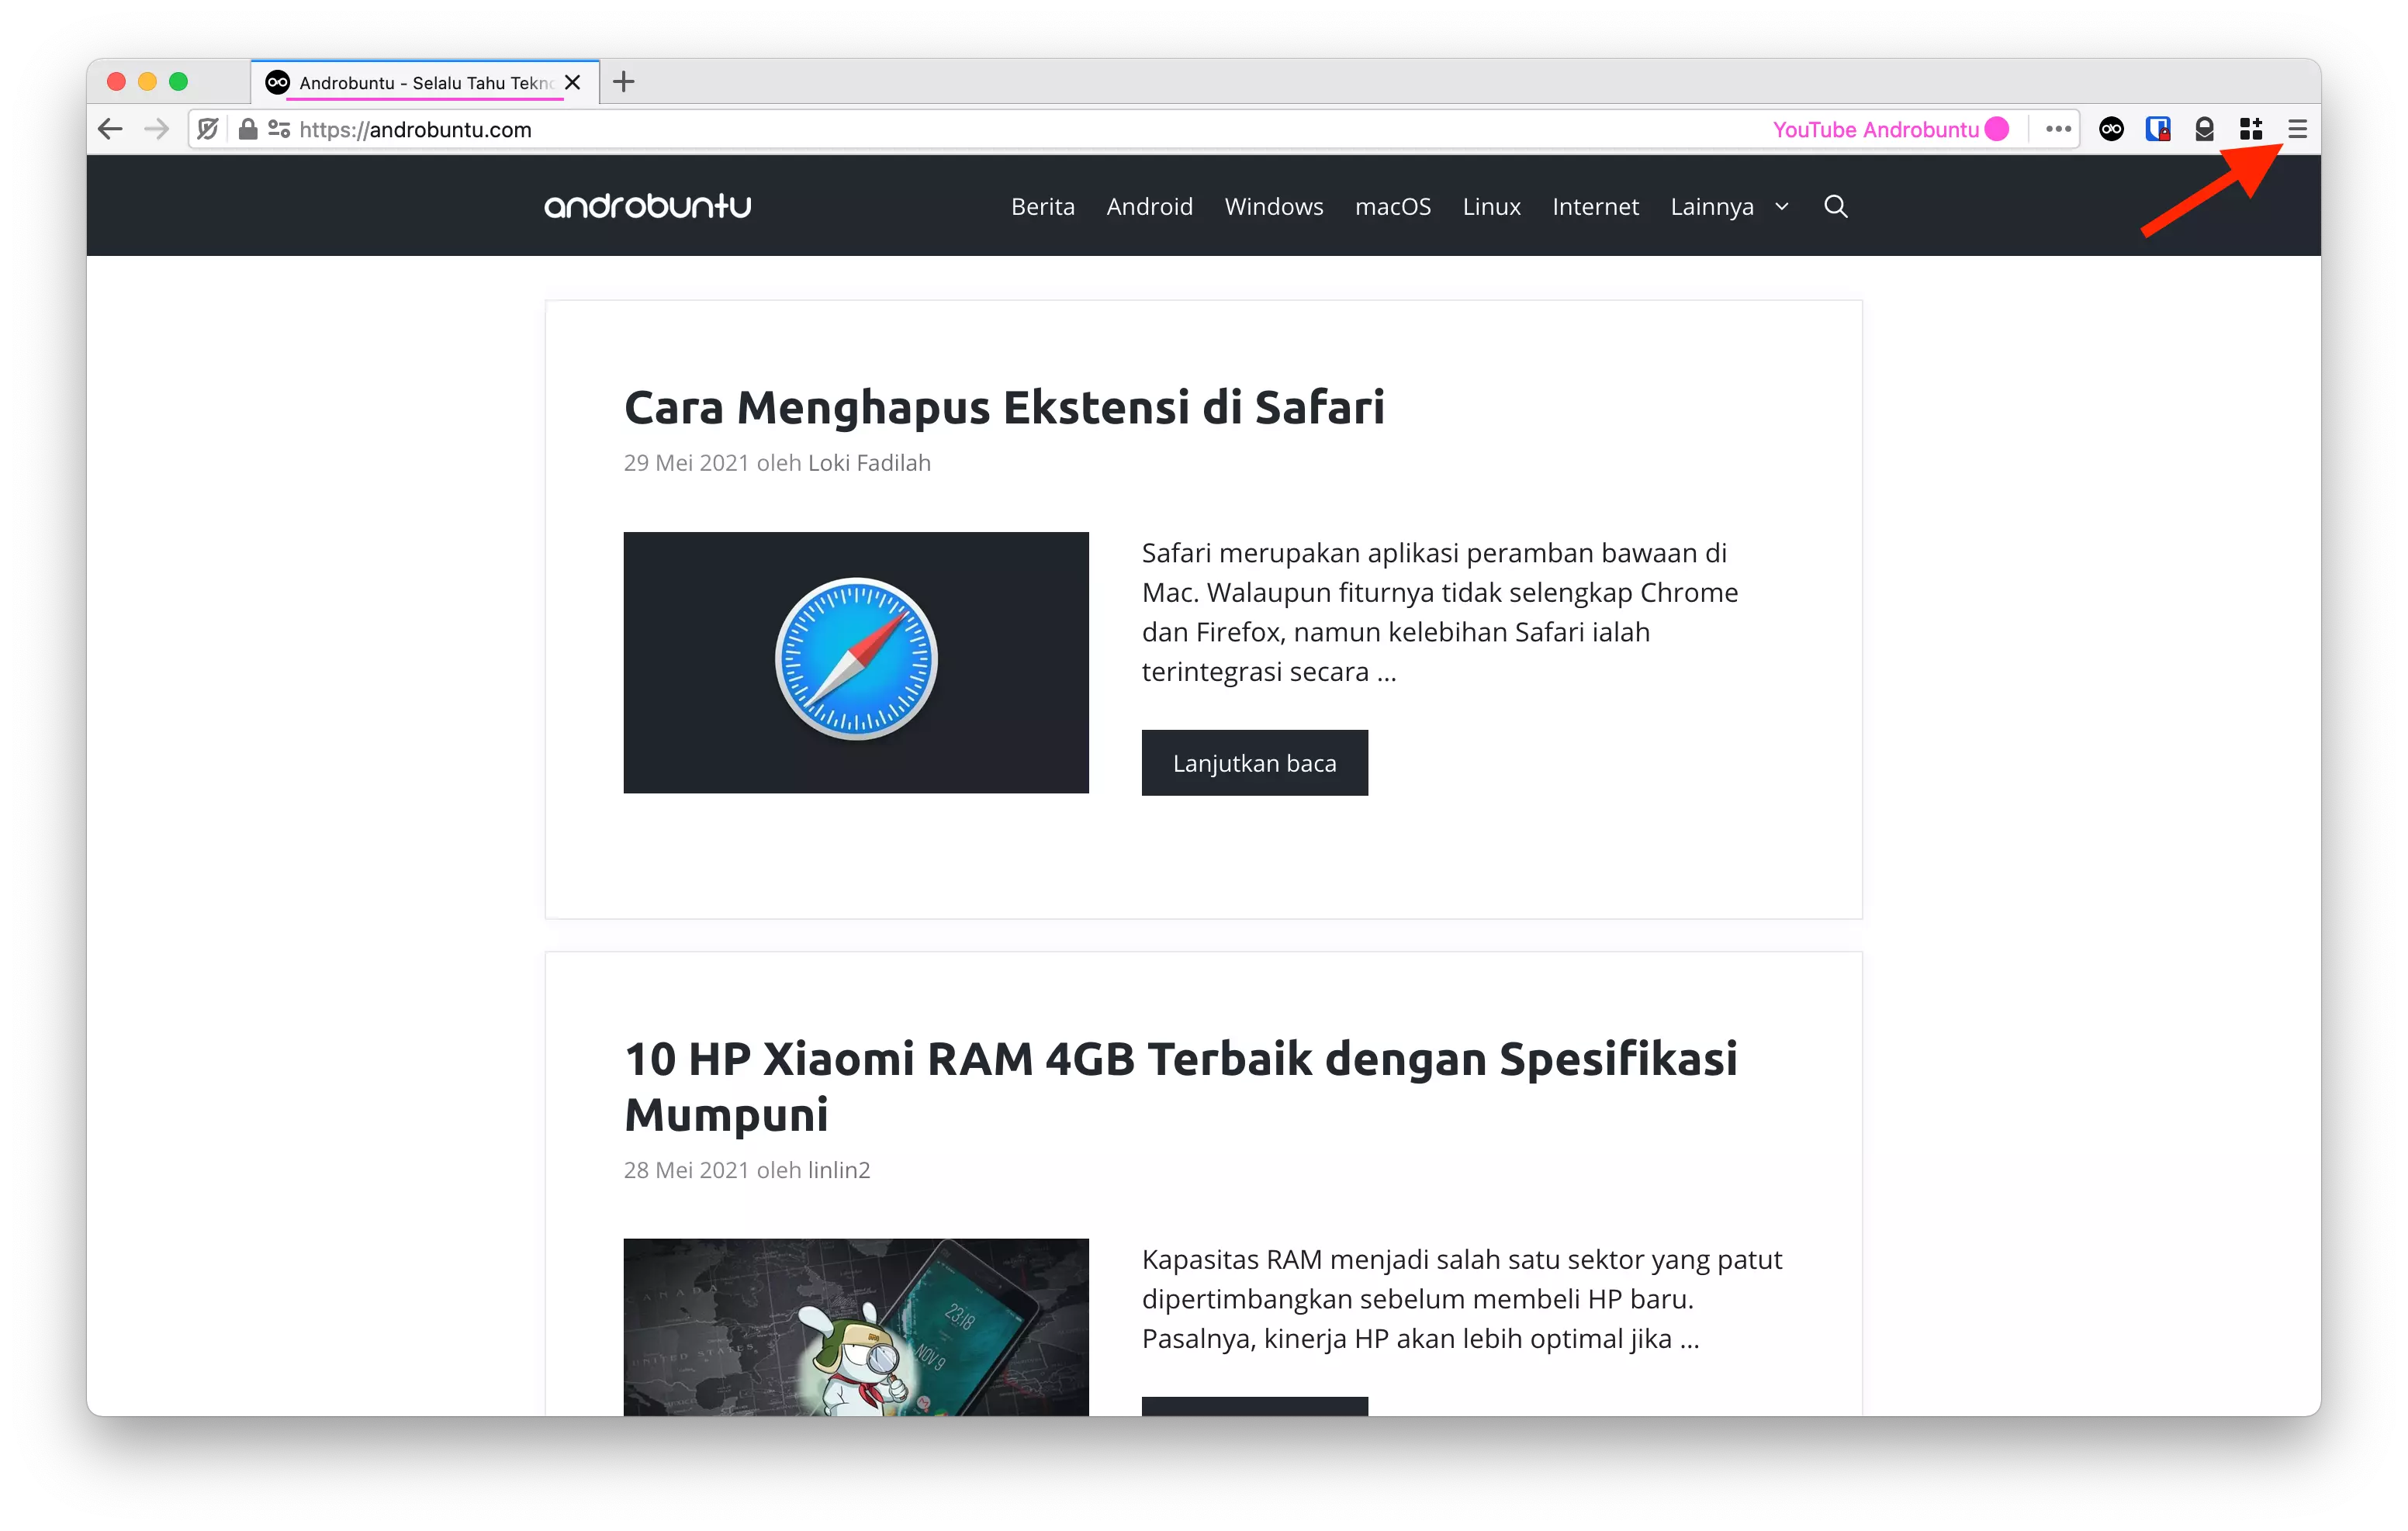The width and height of the screenshot is (2408, 1531).
Task: Open the Firefox application menu (hamburger icon)
Action: click(x=2297, y=128)
